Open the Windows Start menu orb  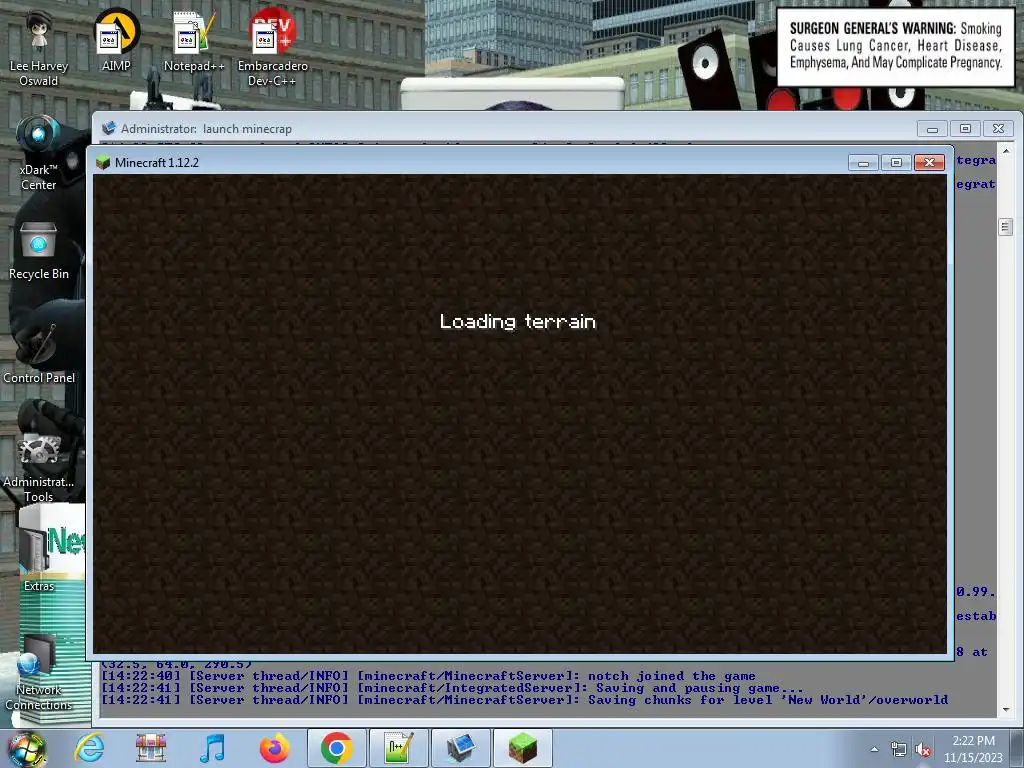[26, 748]
